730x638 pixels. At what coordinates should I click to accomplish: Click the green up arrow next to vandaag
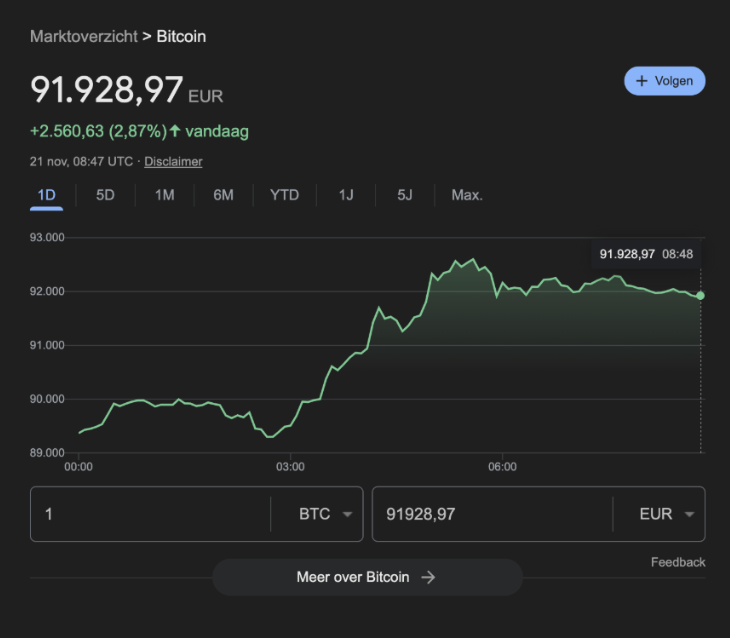(175, 131)
